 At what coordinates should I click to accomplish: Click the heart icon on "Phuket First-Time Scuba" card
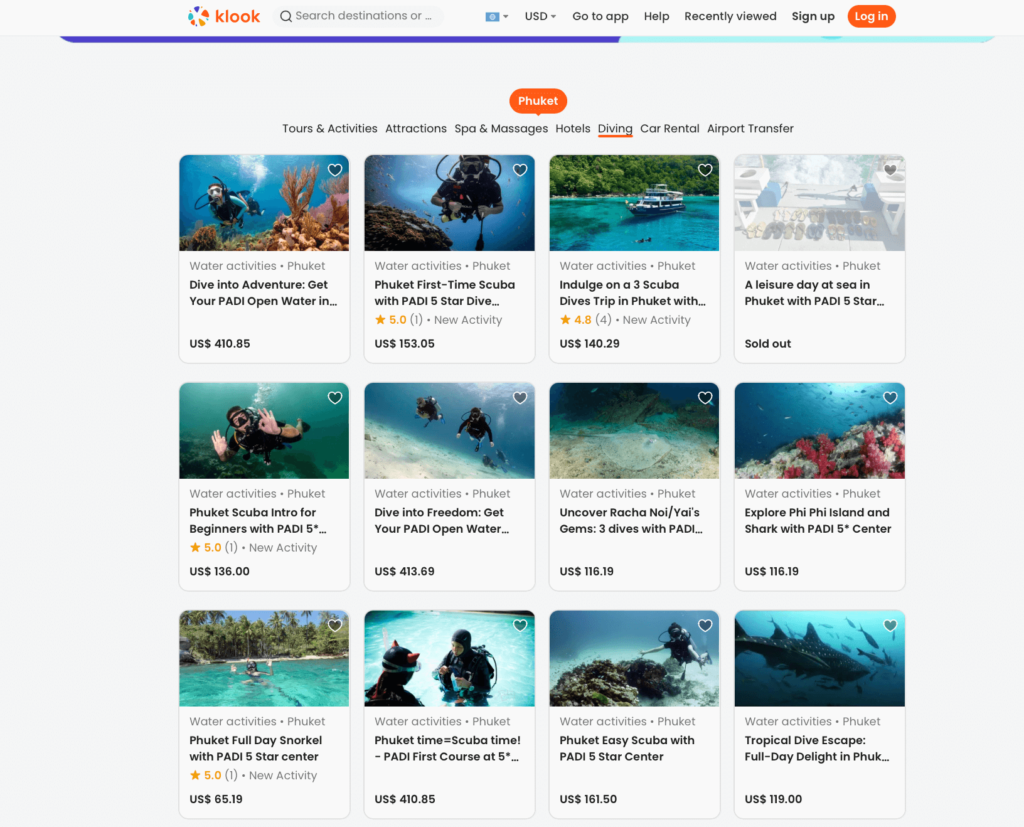520,170
